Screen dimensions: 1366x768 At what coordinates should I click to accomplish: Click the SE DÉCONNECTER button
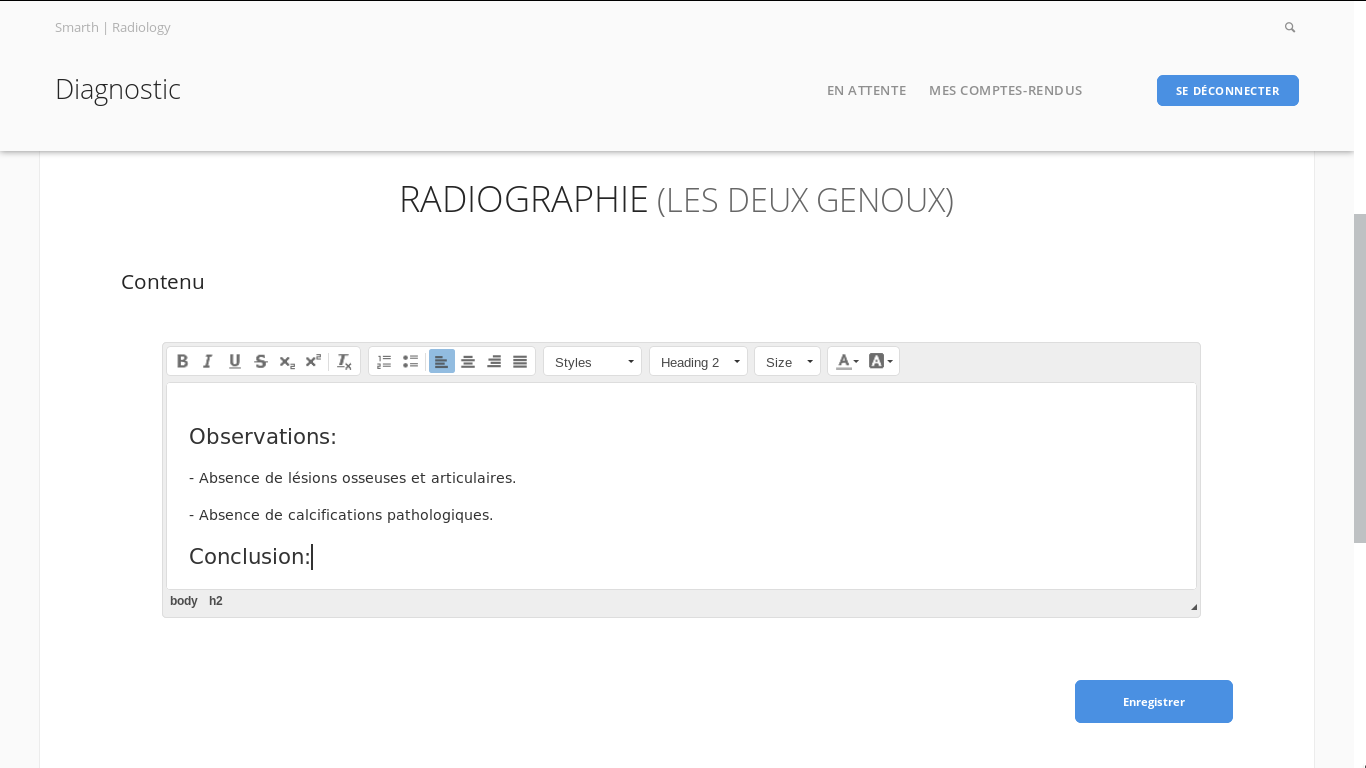click(x=1227, y=90)
